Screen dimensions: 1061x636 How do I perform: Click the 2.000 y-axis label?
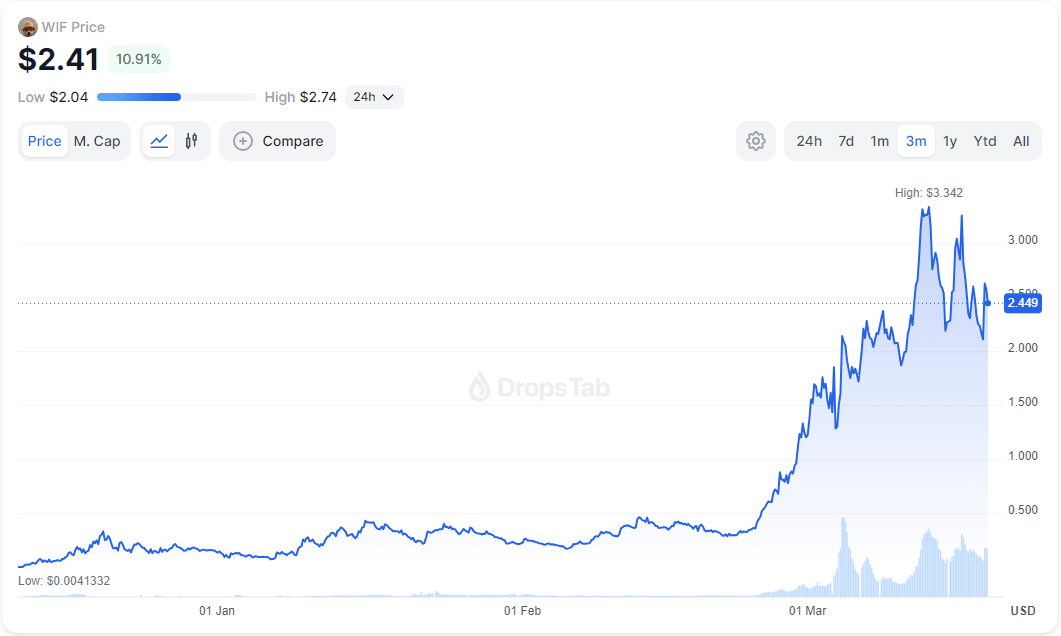coord(1022,348)
